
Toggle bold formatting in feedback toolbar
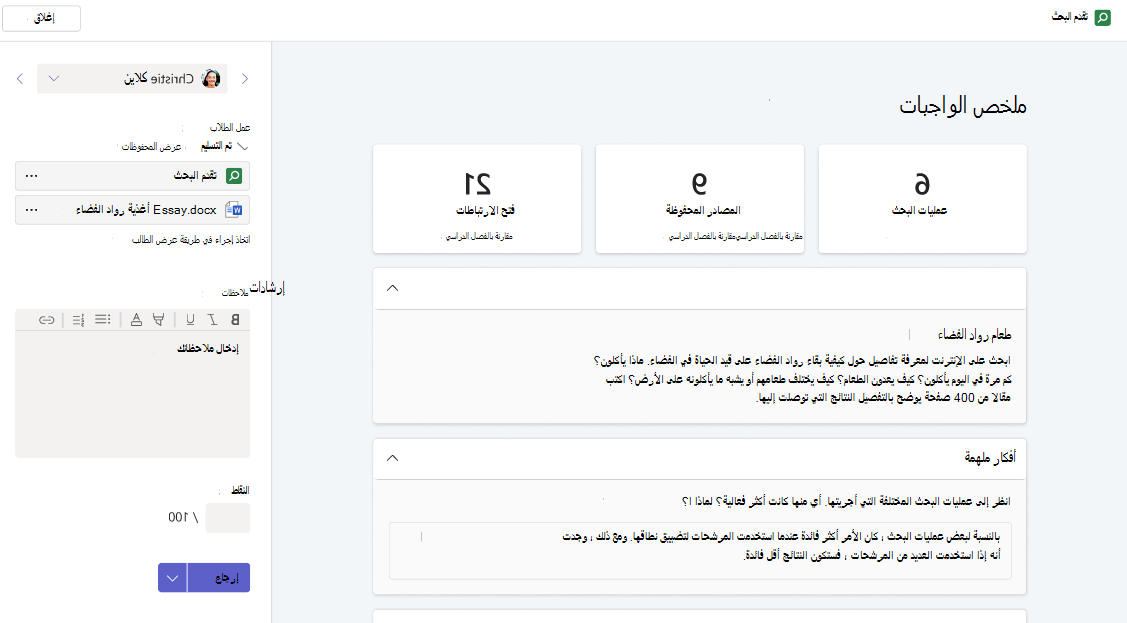click(x=235, y=320)
